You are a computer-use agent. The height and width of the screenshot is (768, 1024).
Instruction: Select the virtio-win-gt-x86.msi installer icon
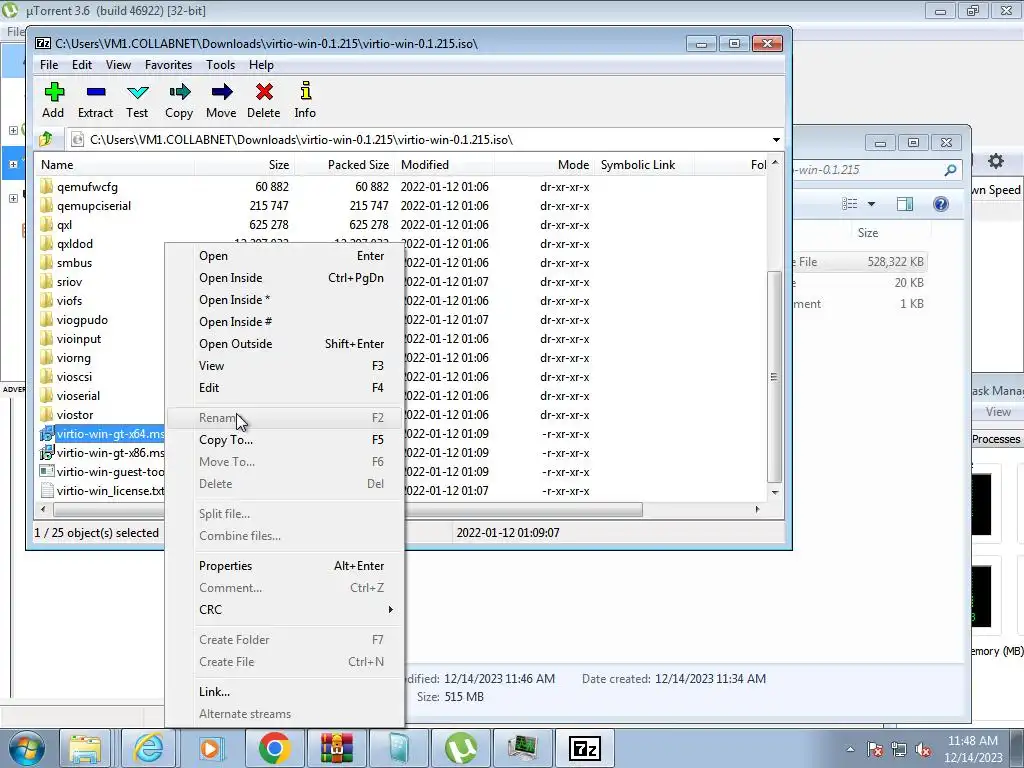click(x=46, y=453)
